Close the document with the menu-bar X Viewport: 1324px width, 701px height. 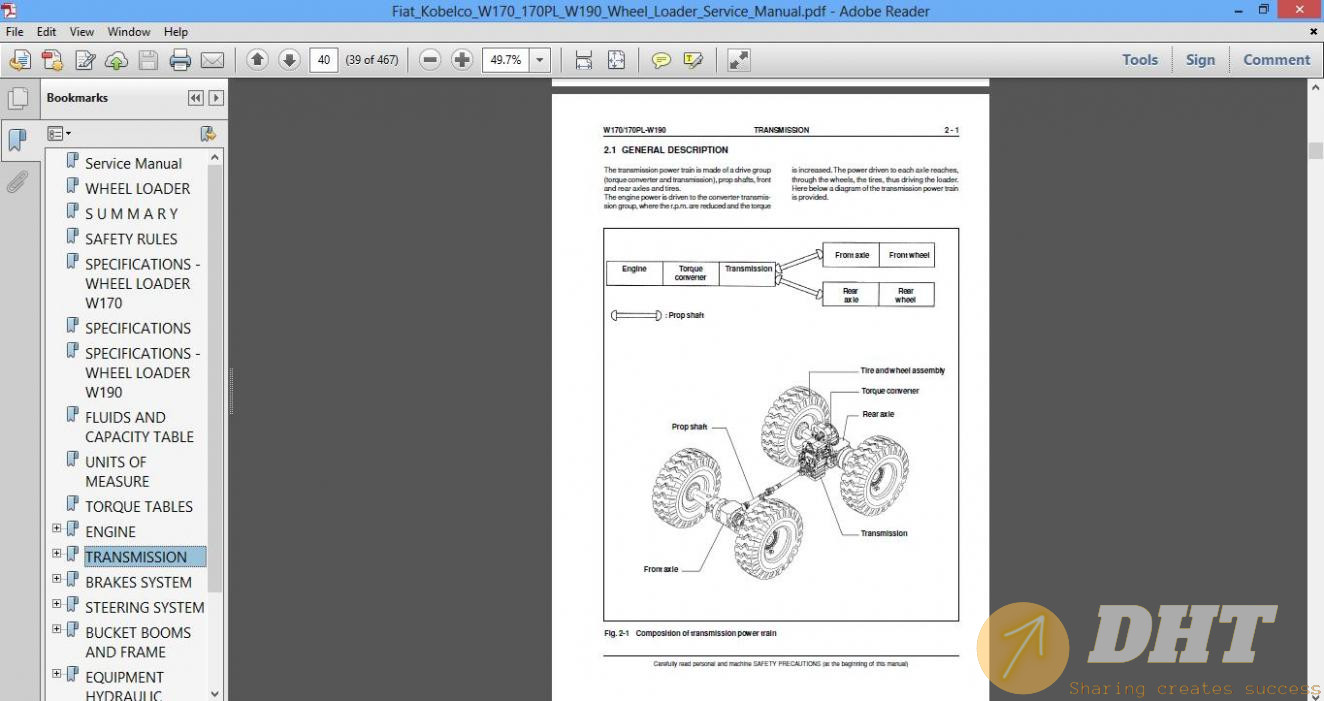pos(1313,32)
